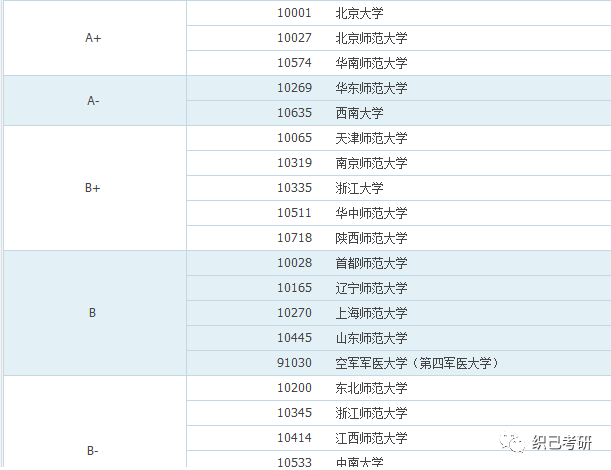Screen dimensions: 611x470
Task: Select school code 10165
Action: 294,288
